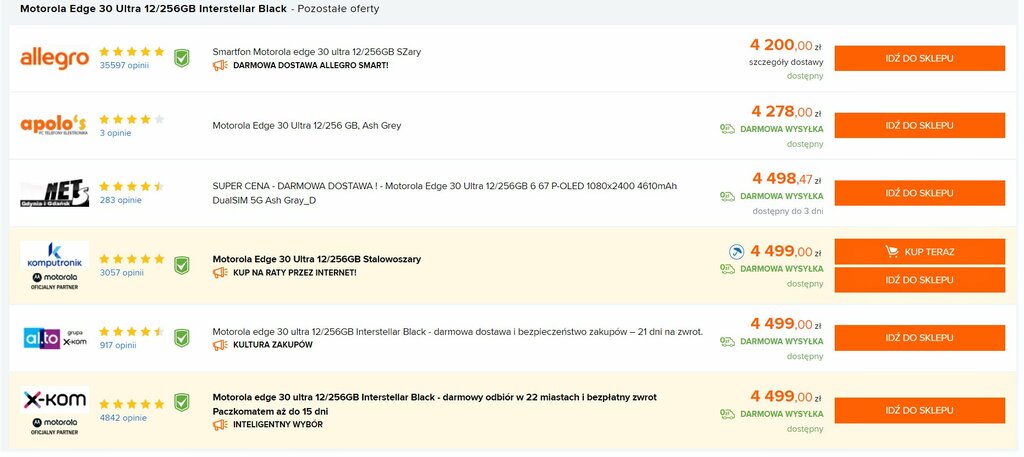Click DARMOWA DOSTAWA ALLEGRO SMART! promo text
1024x457 pixels.
click(311, 66)
